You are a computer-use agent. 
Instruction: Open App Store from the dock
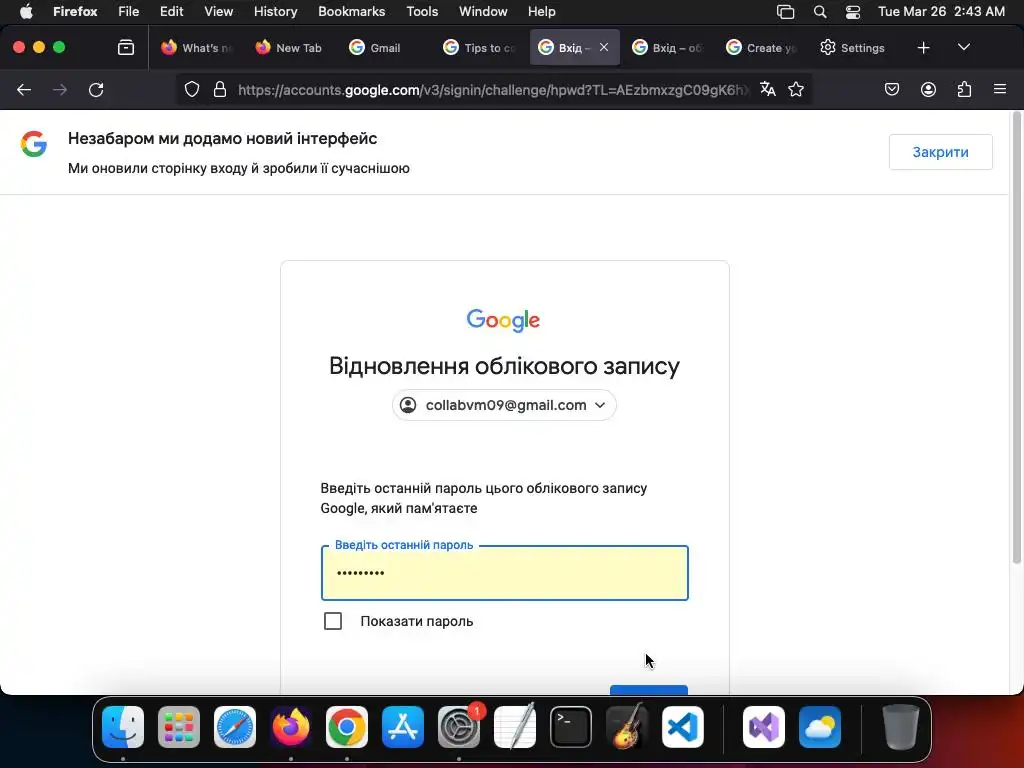tap(403, 727)
